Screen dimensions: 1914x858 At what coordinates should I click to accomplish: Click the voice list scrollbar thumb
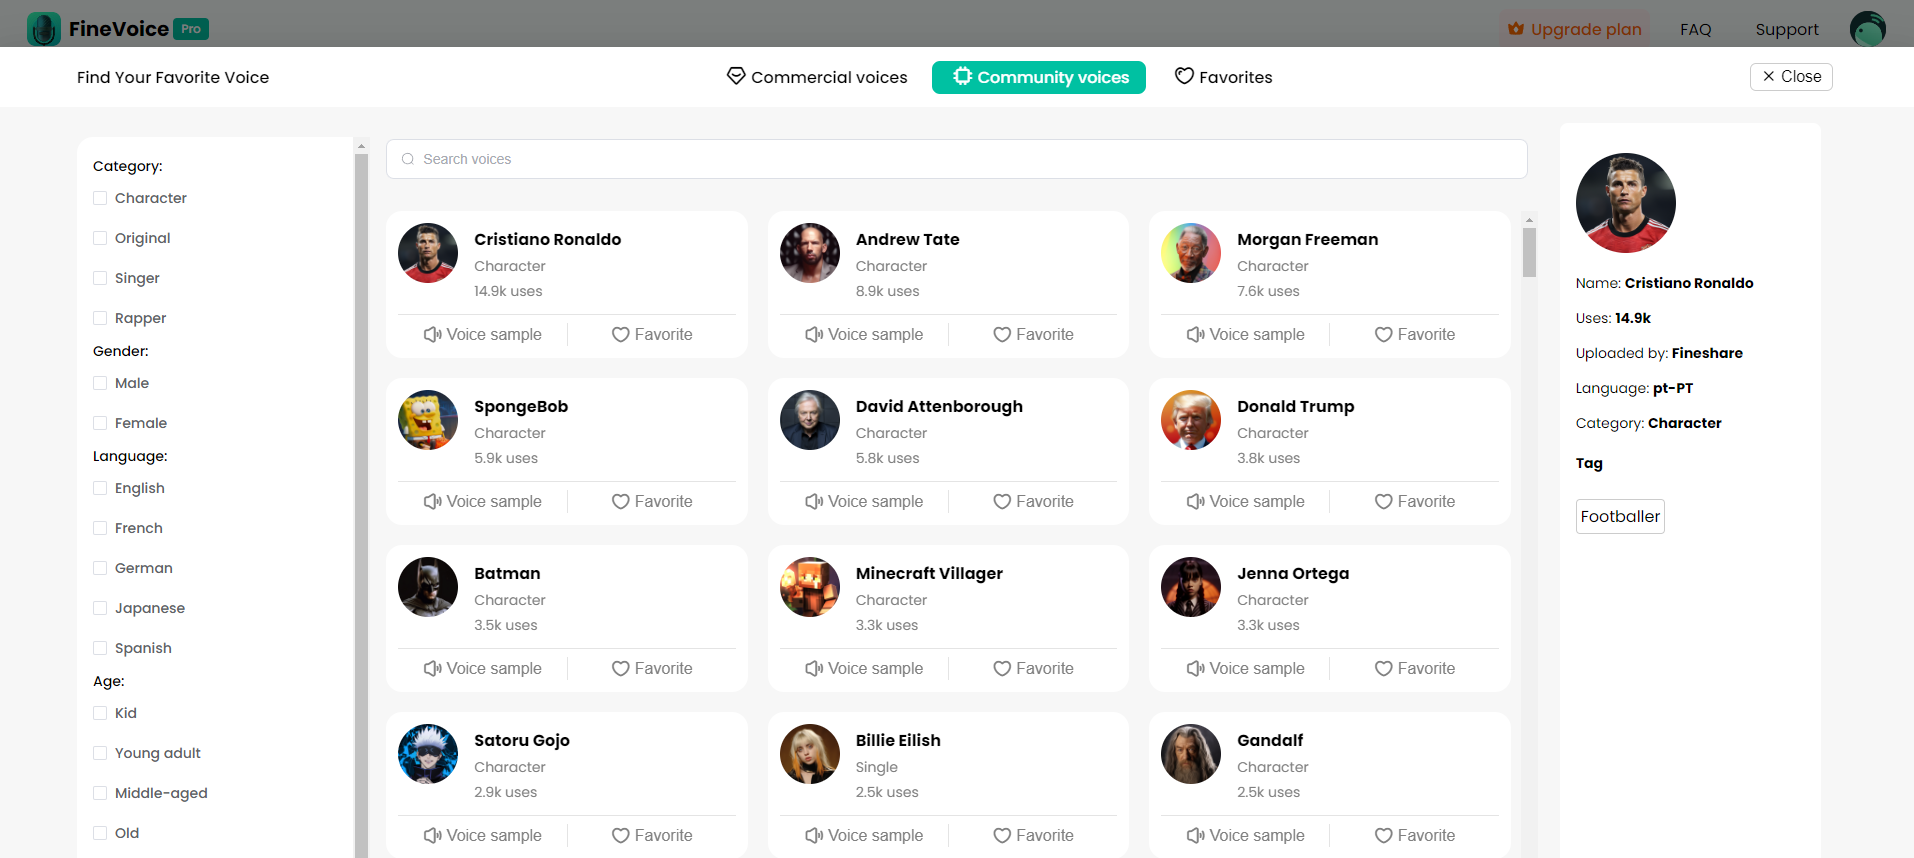click(x=1529, y=252)
